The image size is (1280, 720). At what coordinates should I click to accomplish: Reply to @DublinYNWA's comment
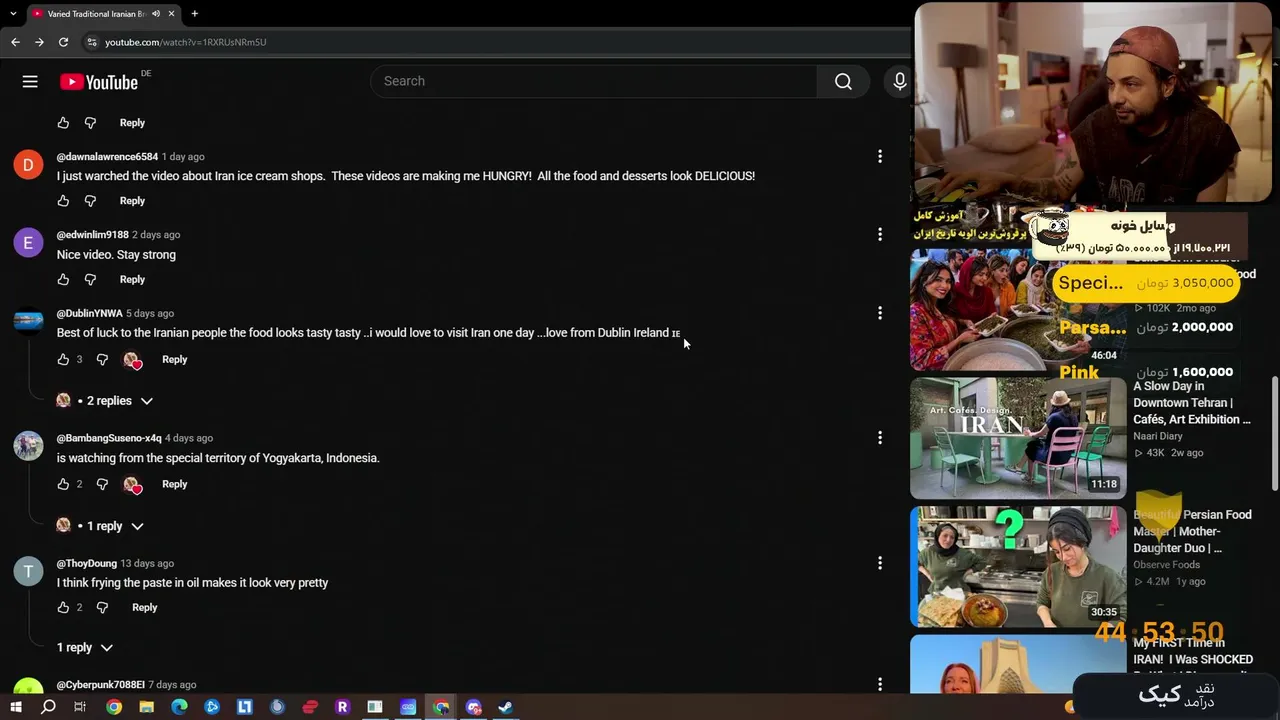pos(174,360)
